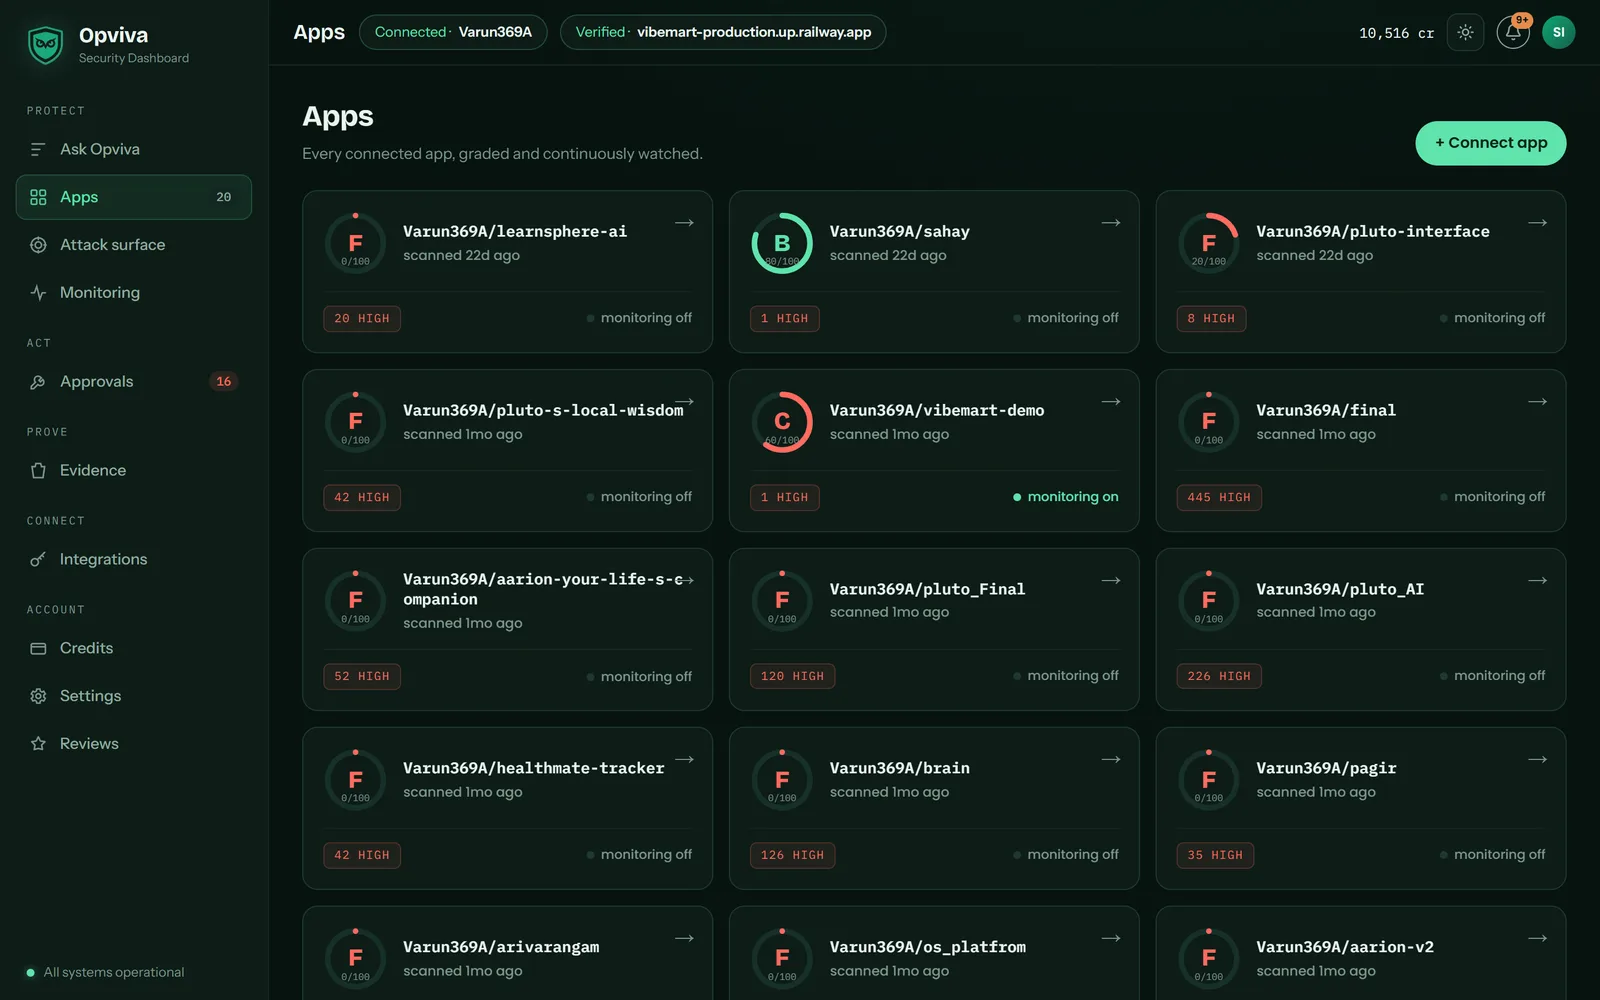Click the Connect app button

[1491, 143]
